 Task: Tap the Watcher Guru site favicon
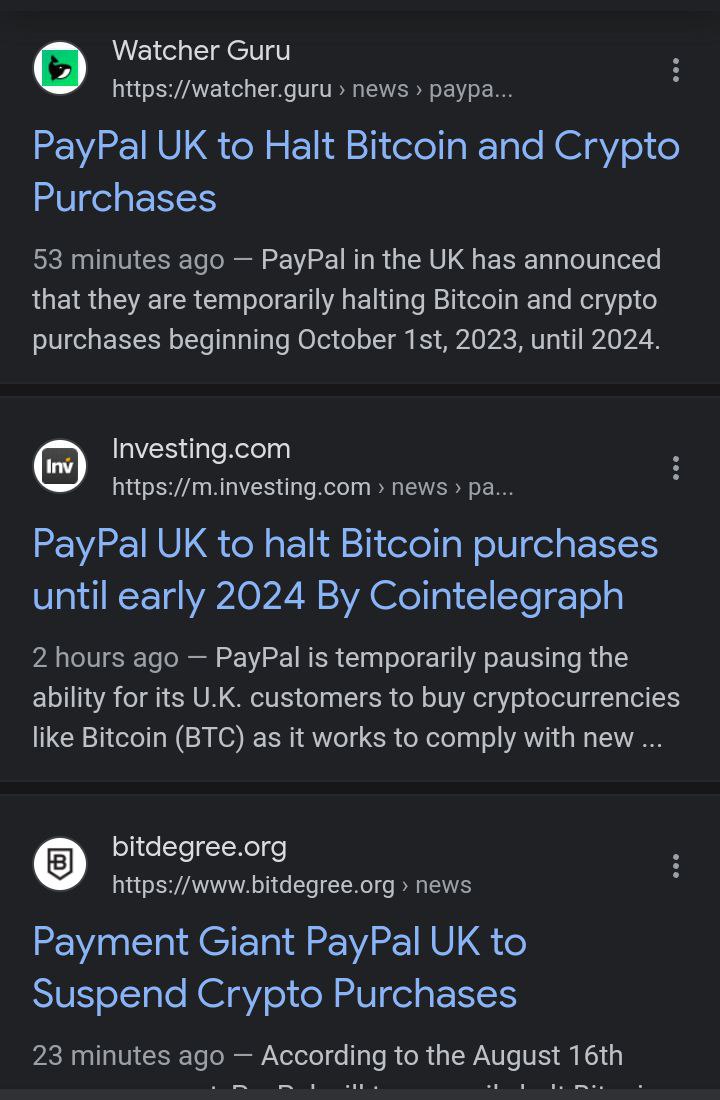coord(60,68)
